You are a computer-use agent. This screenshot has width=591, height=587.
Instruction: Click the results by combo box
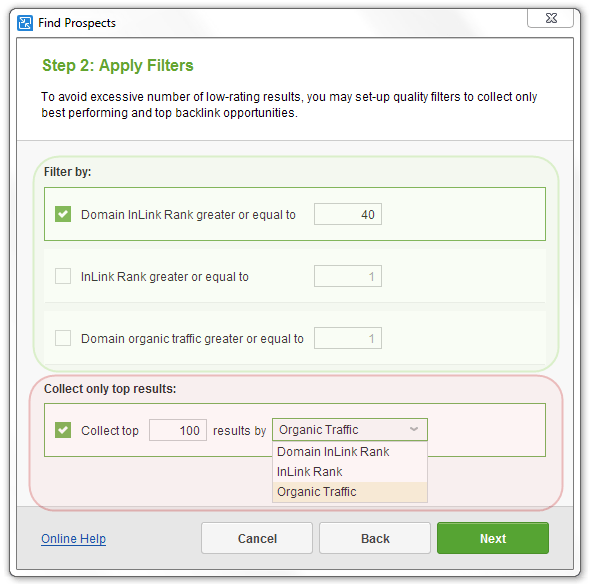350,429
